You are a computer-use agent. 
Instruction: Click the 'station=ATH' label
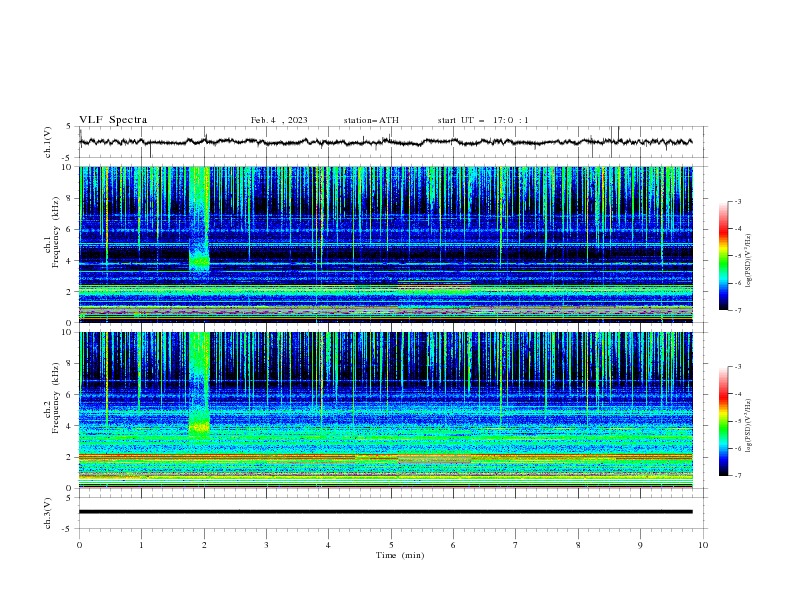[x=371, y=120]
